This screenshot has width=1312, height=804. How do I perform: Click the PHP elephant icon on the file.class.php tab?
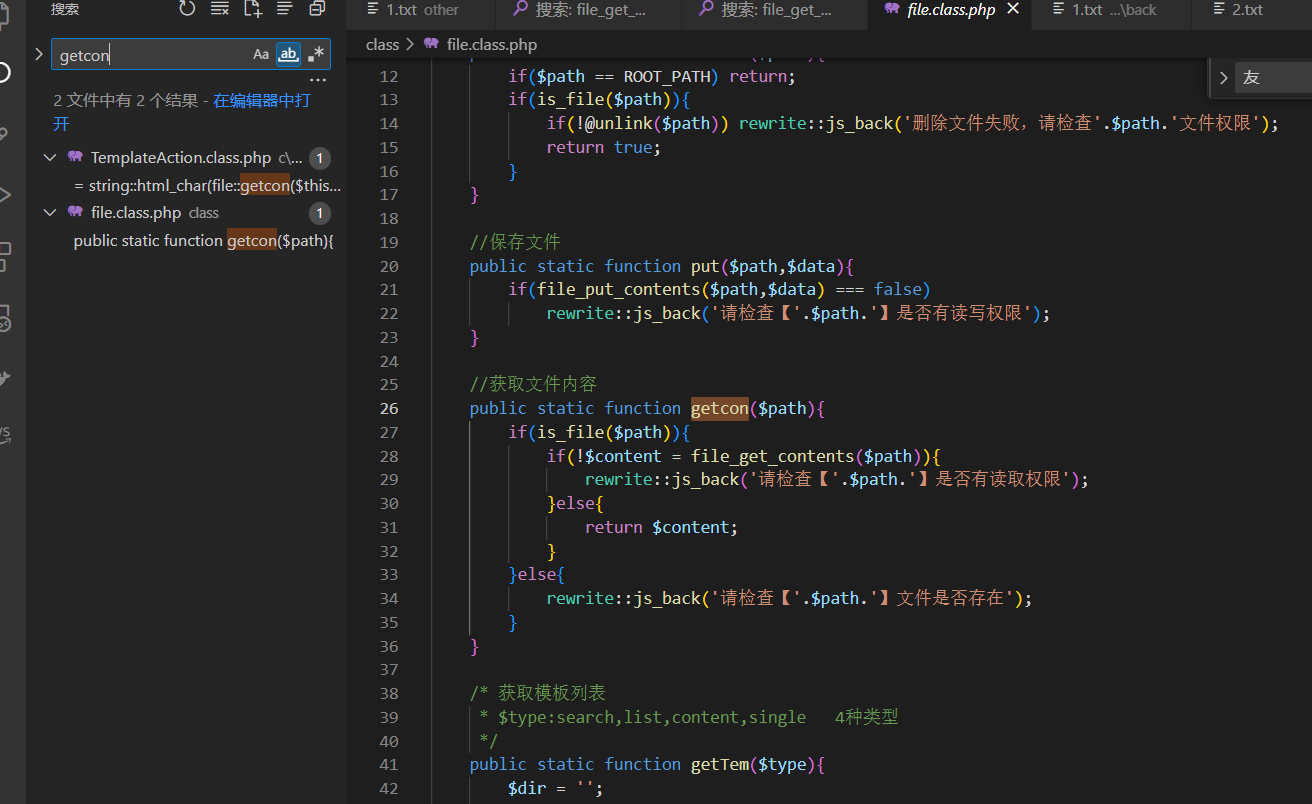point(891,9)
